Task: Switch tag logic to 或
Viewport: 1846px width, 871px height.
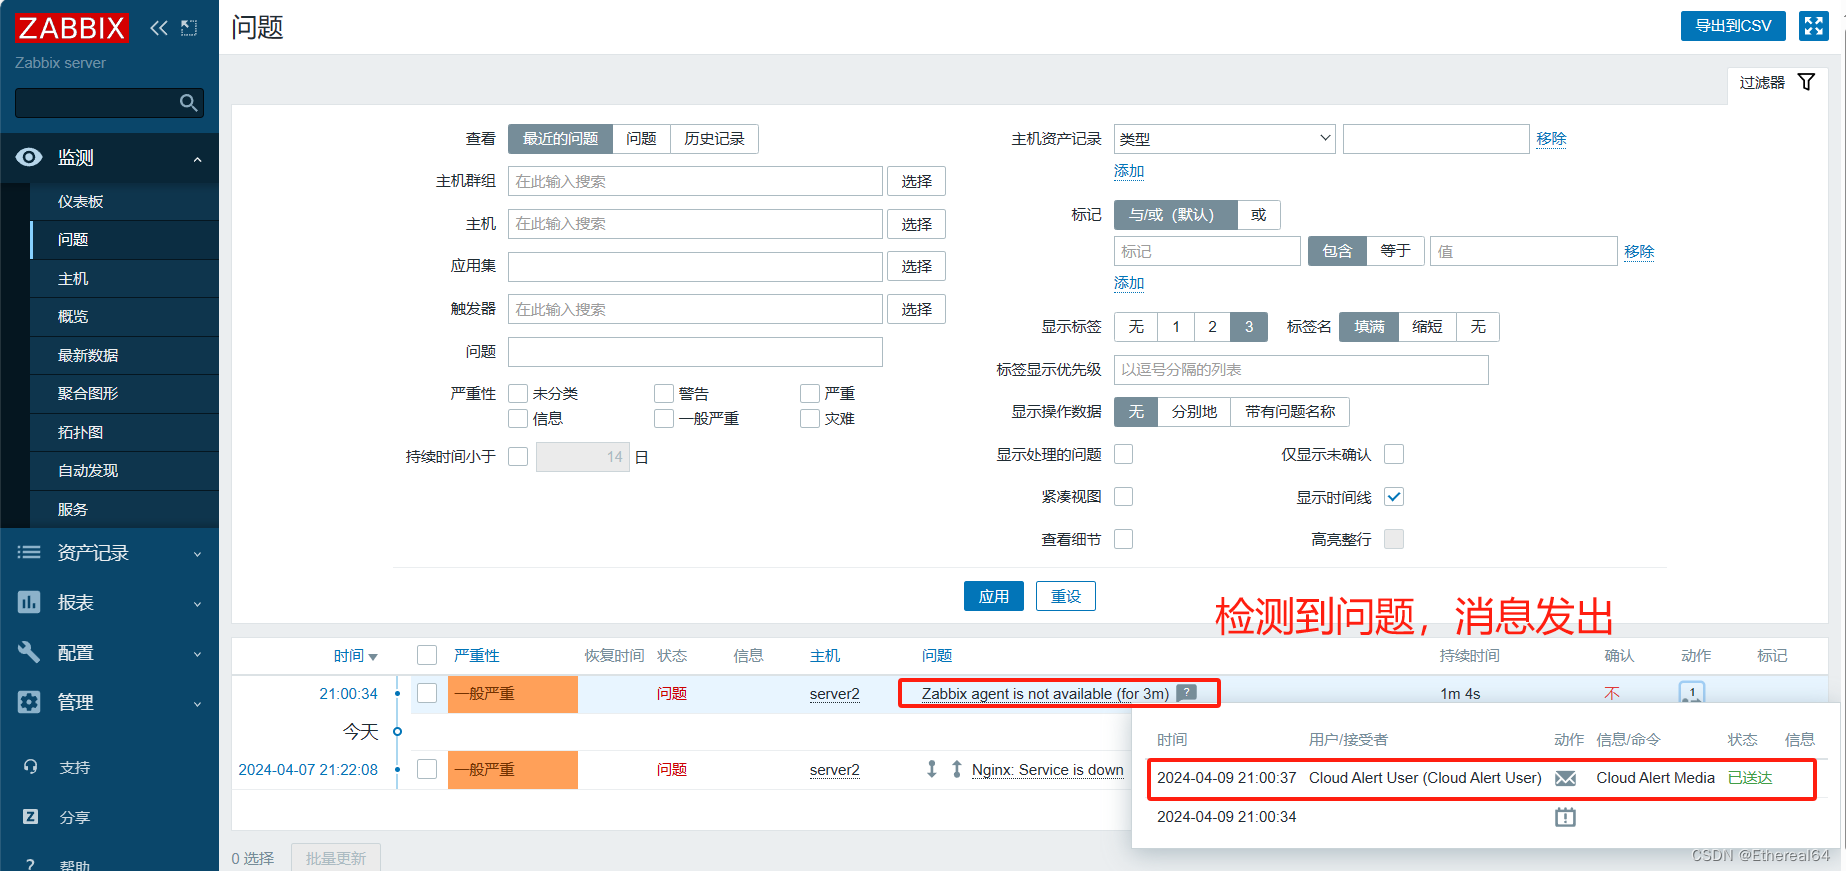Action: click(x=1259, y=215)
